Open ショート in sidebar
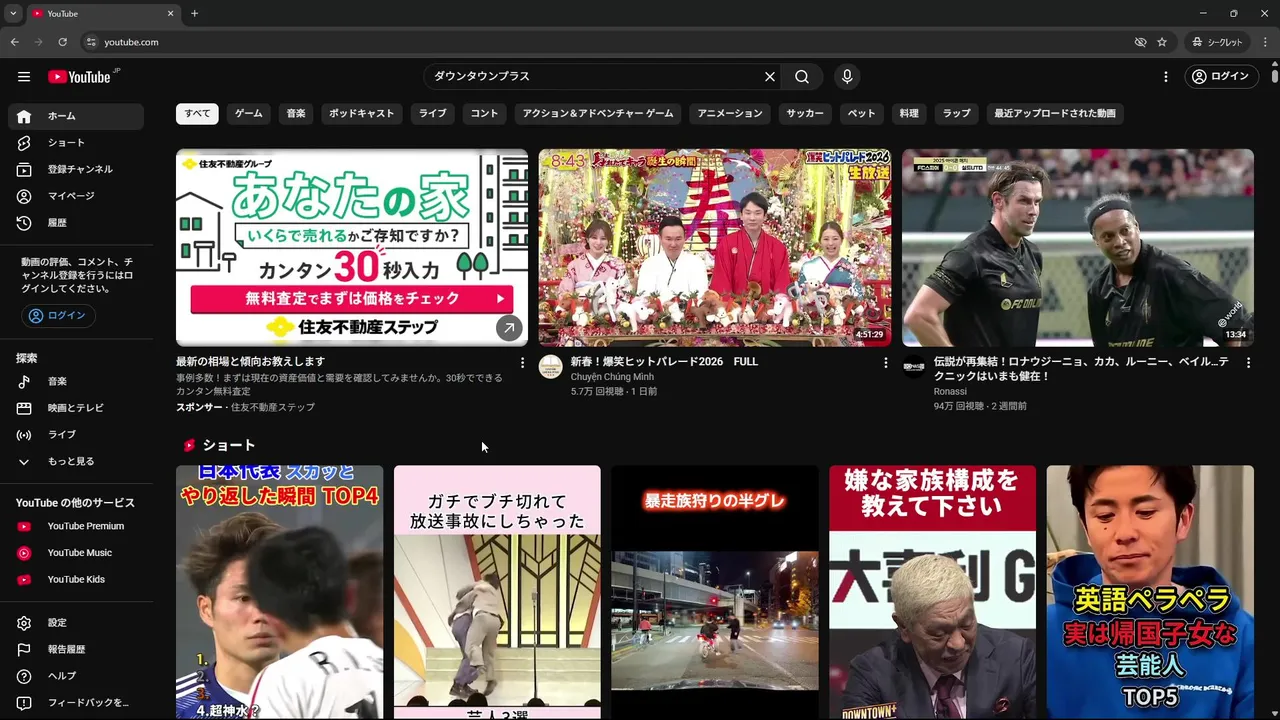The height and width of the screenshot is (720, 1280). click(76, 143)
